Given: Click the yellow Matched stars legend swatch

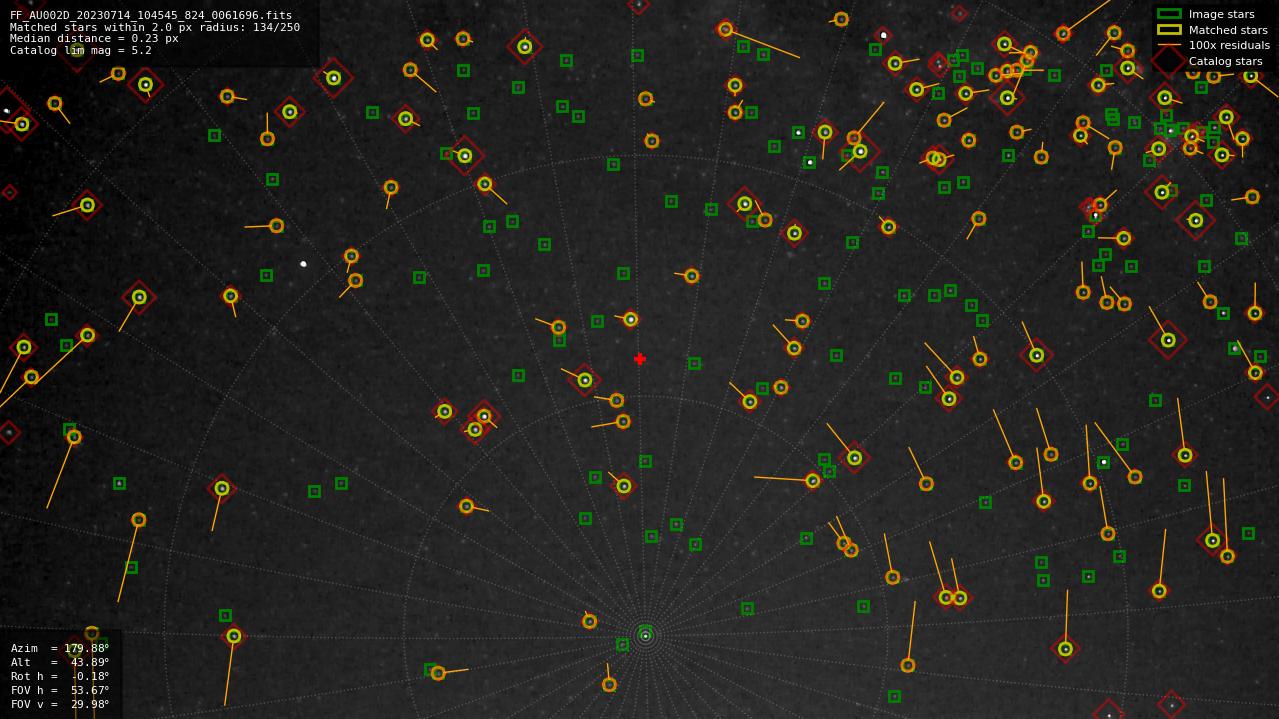Looking at the screenshot, I should (1169, 30).
